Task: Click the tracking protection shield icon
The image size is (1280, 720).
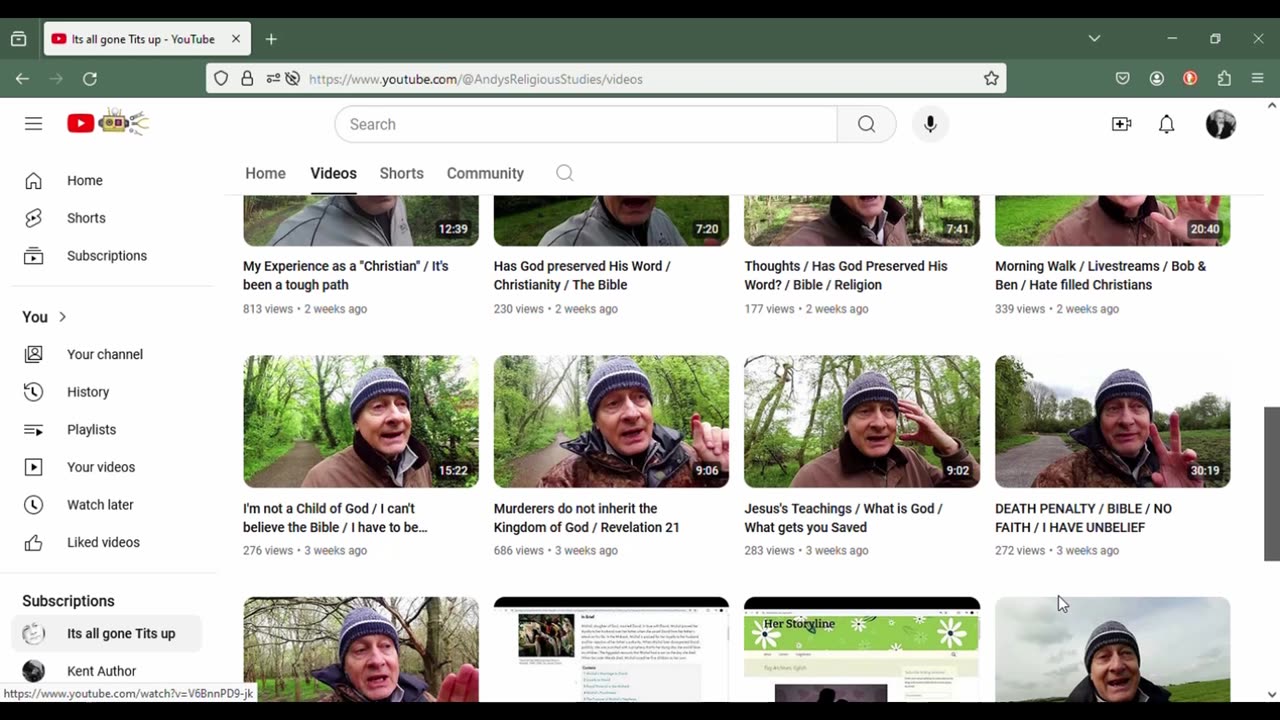Action: tap(221, 78)
